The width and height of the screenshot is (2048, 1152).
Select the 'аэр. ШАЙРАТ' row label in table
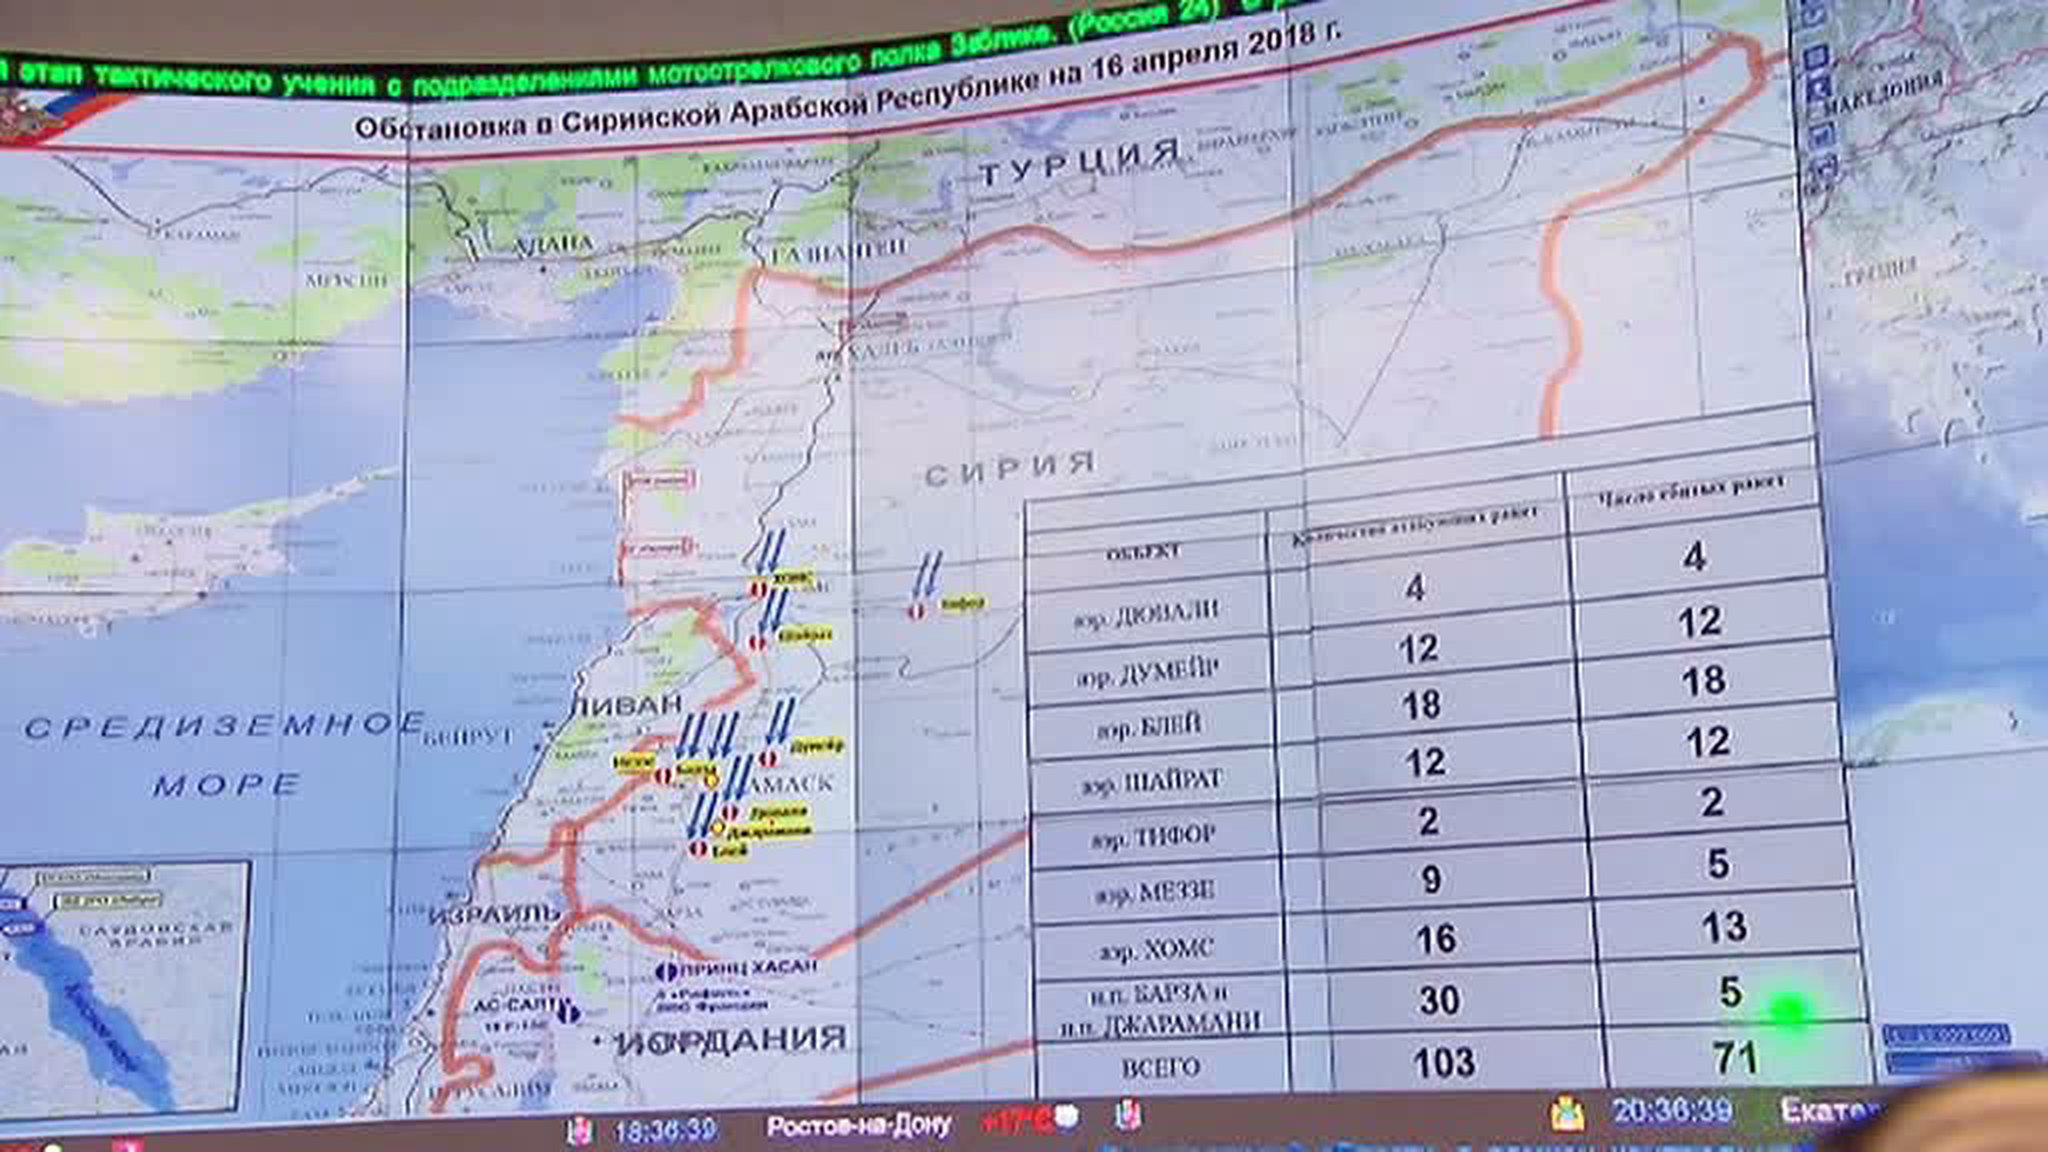1152,781
